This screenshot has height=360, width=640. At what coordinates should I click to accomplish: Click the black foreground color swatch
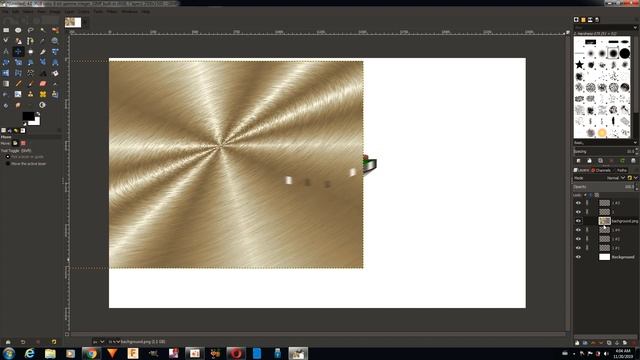27,116
